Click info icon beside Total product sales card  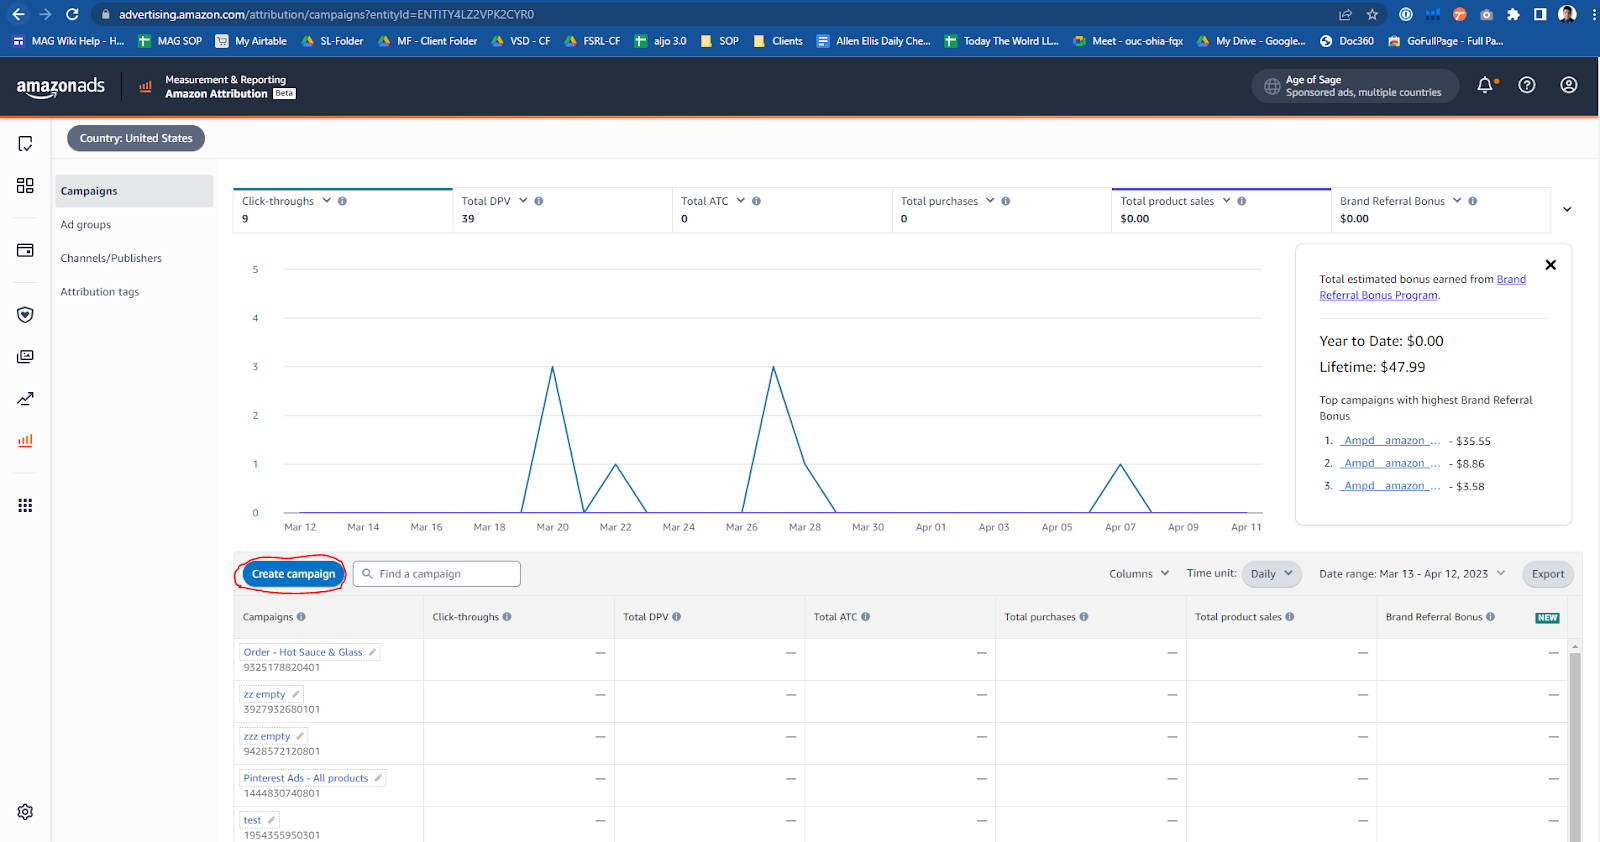(1242, 201)
